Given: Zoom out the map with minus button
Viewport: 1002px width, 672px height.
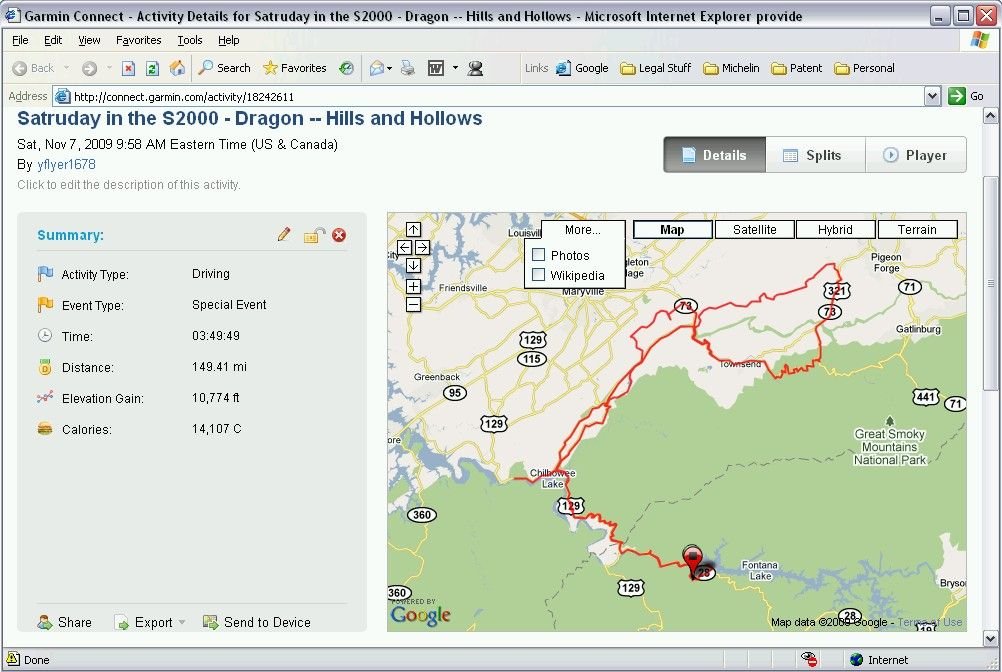Looking at the screenshot, I should (413, 304).
